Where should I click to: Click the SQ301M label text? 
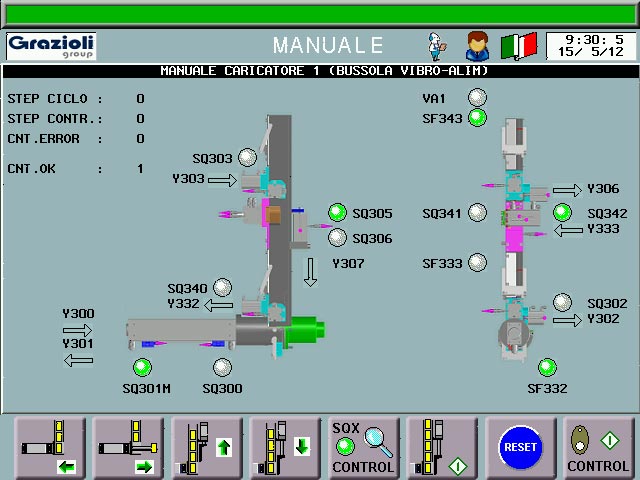pos(147,388)
